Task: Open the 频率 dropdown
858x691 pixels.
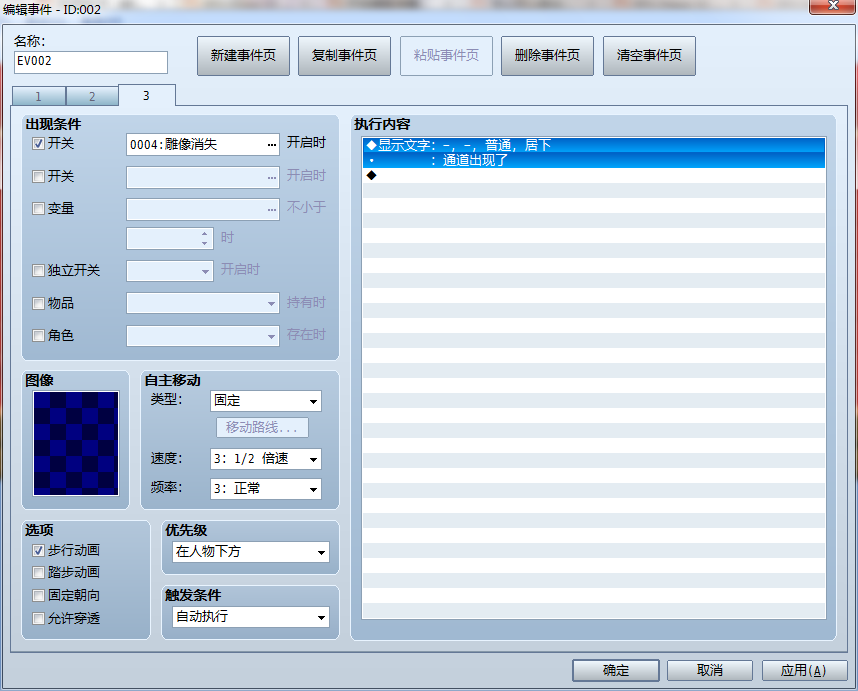Action: [266, 489]
